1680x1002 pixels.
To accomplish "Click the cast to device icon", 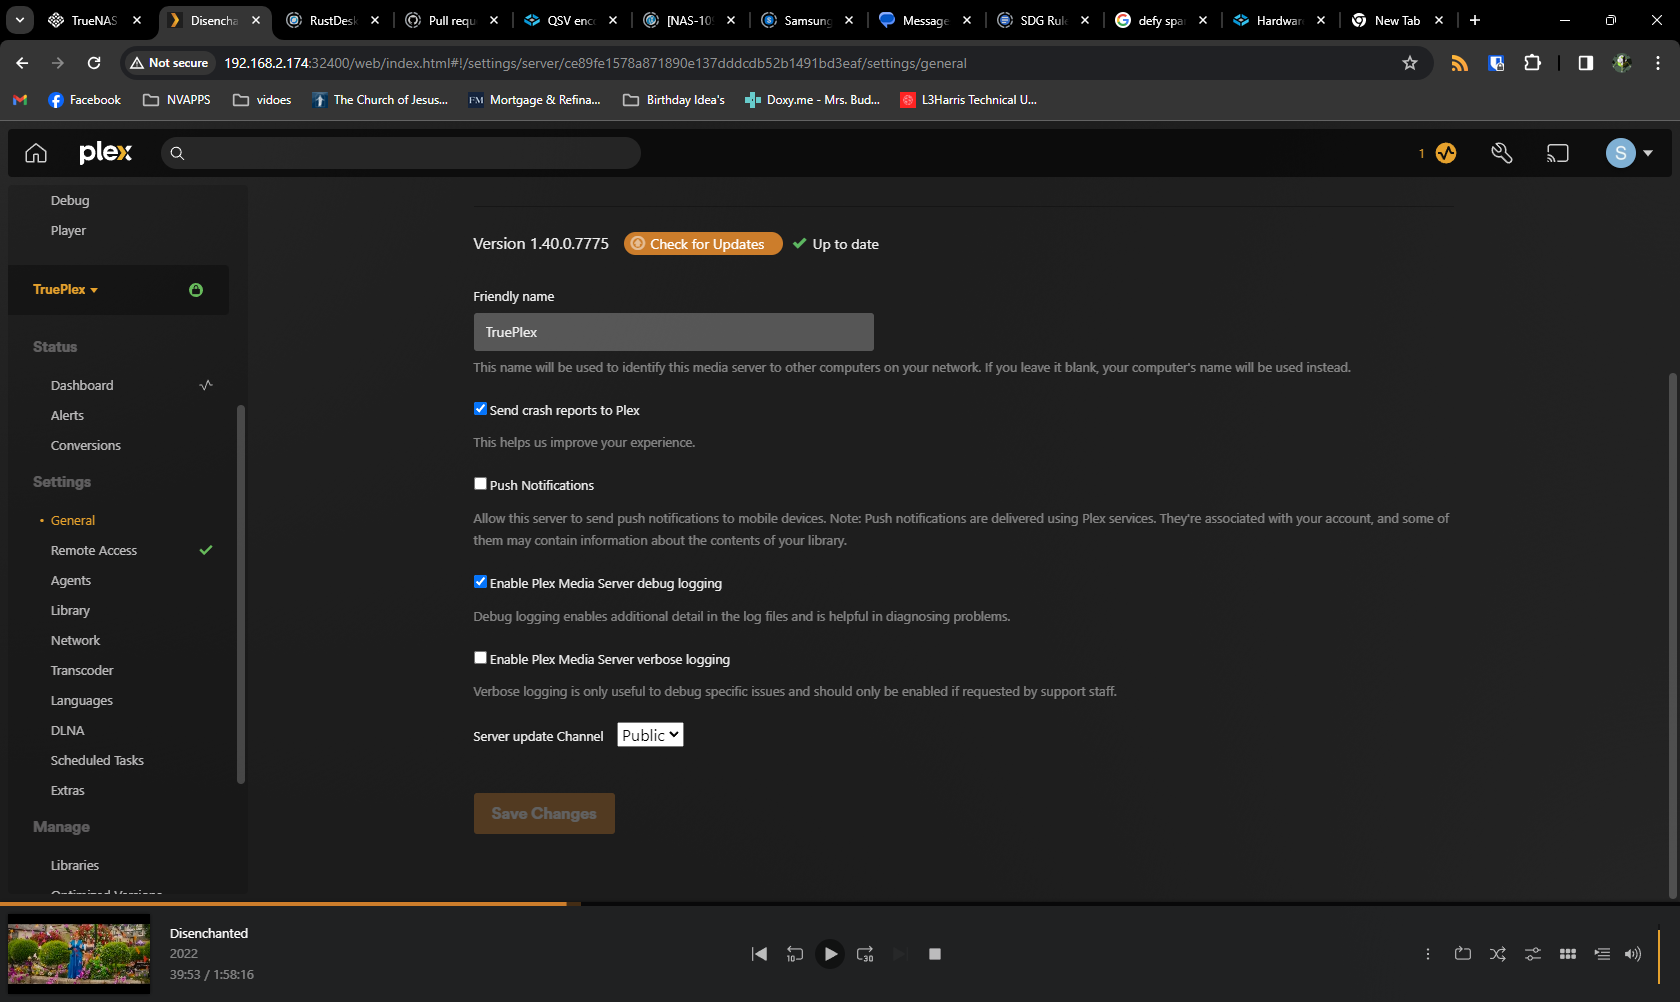I will point(1558,153).
